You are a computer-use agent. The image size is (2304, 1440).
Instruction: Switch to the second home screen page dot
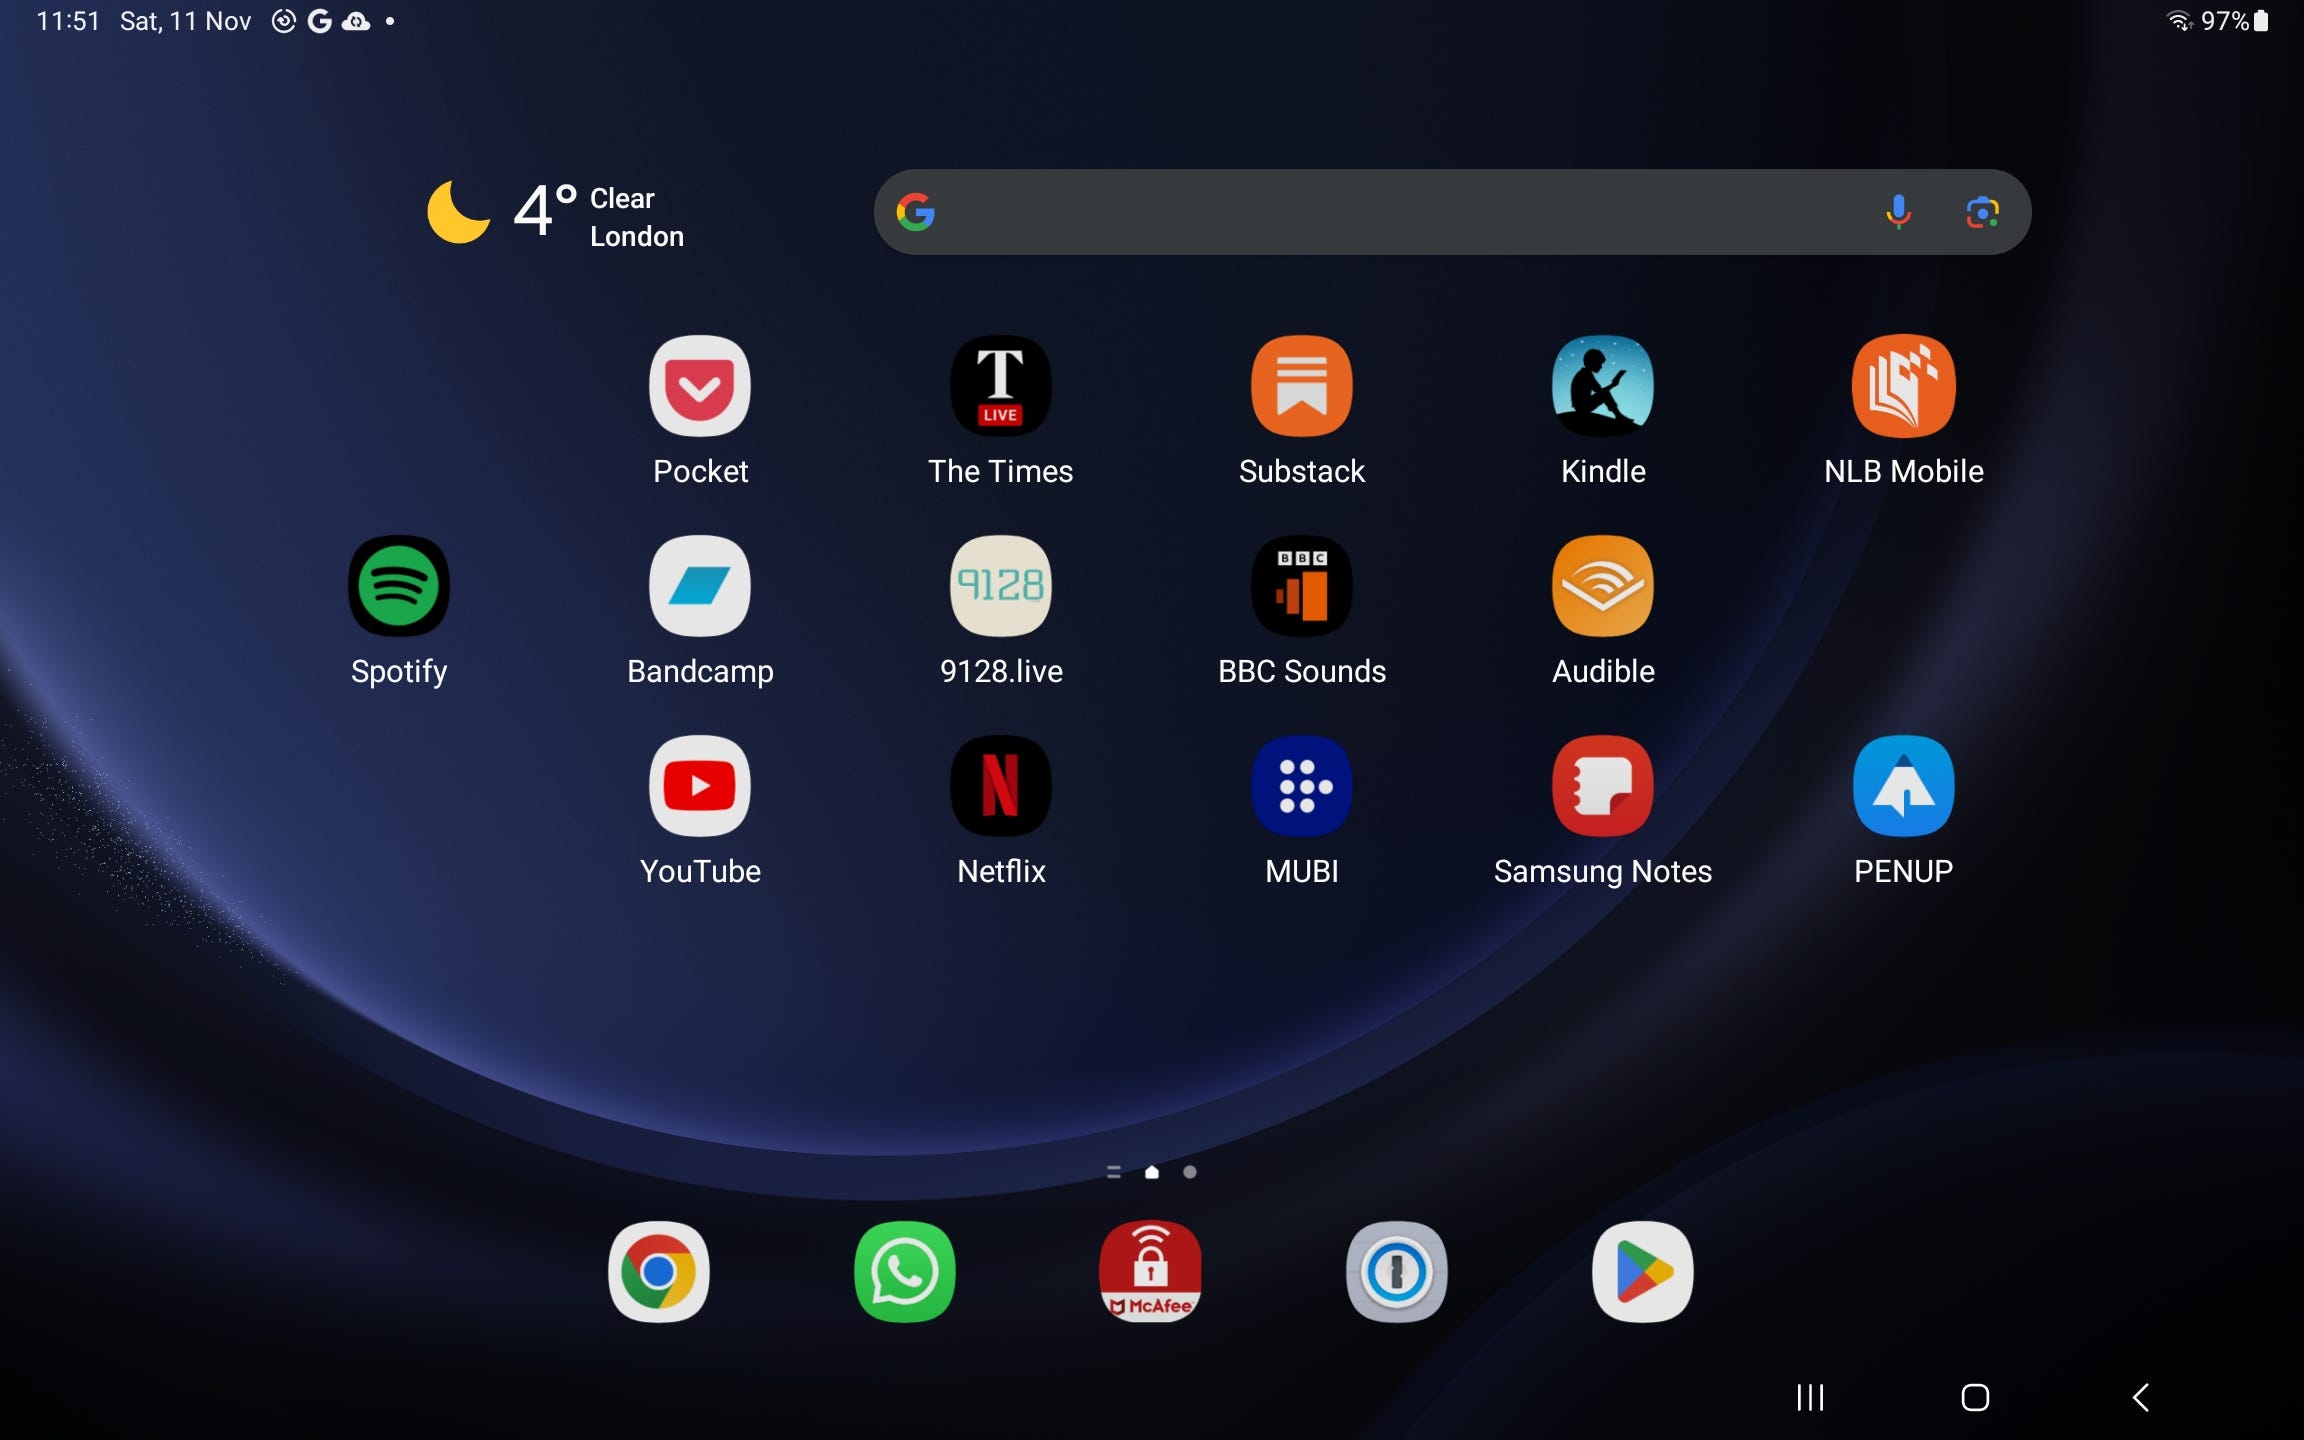[1190, 1172]
